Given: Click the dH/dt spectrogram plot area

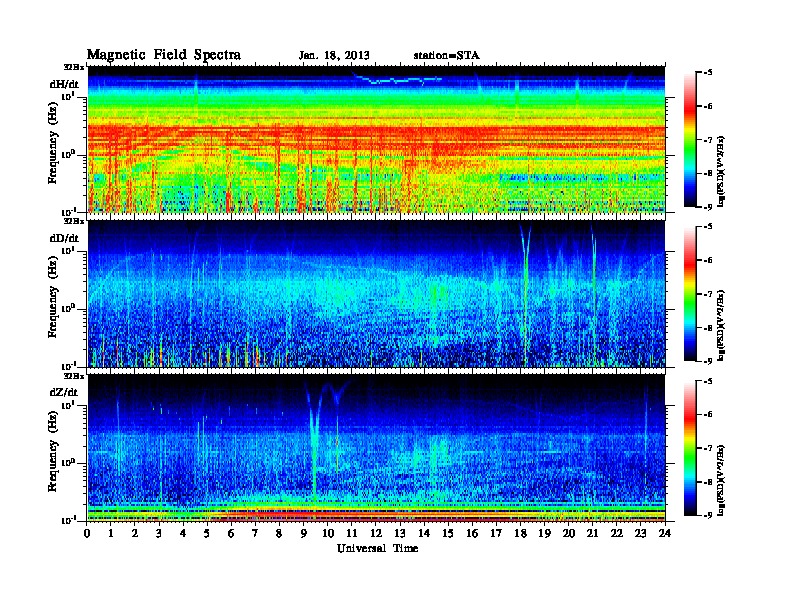Looking at the screenshot, I should (x=376, y=139).
